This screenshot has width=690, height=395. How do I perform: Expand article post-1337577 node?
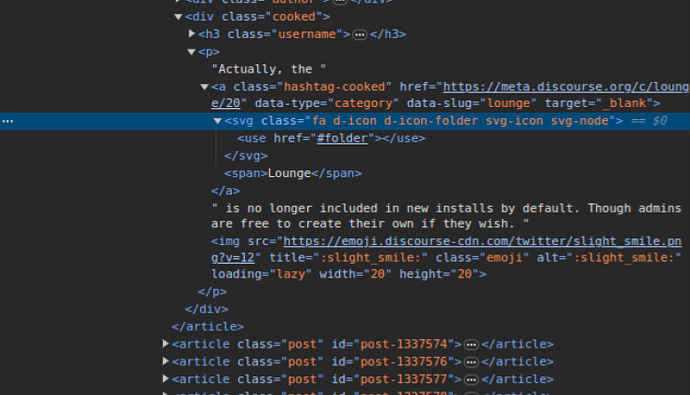coord(165,379)
